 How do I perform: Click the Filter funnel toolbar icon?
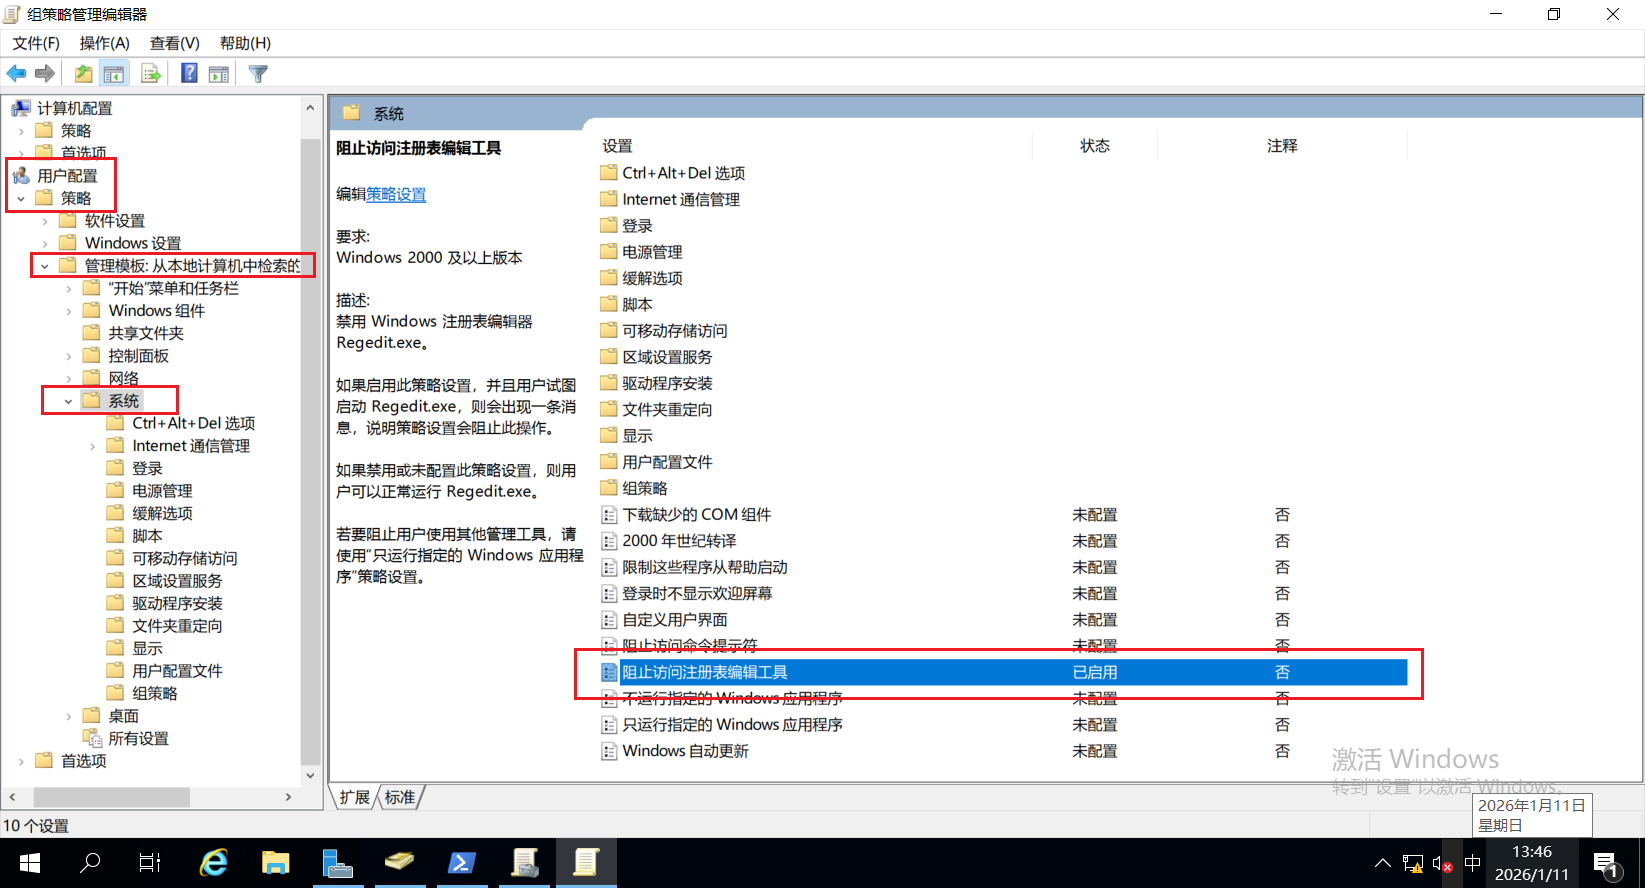pos(258,73)
